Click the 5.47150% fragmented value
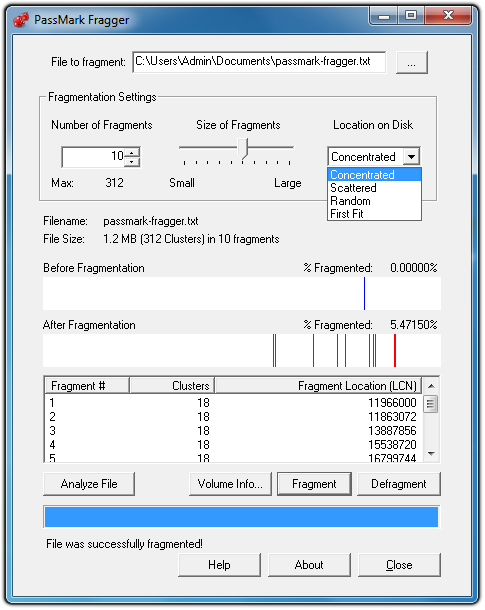Screen dimensions: 485x610 tap(414, 325)
